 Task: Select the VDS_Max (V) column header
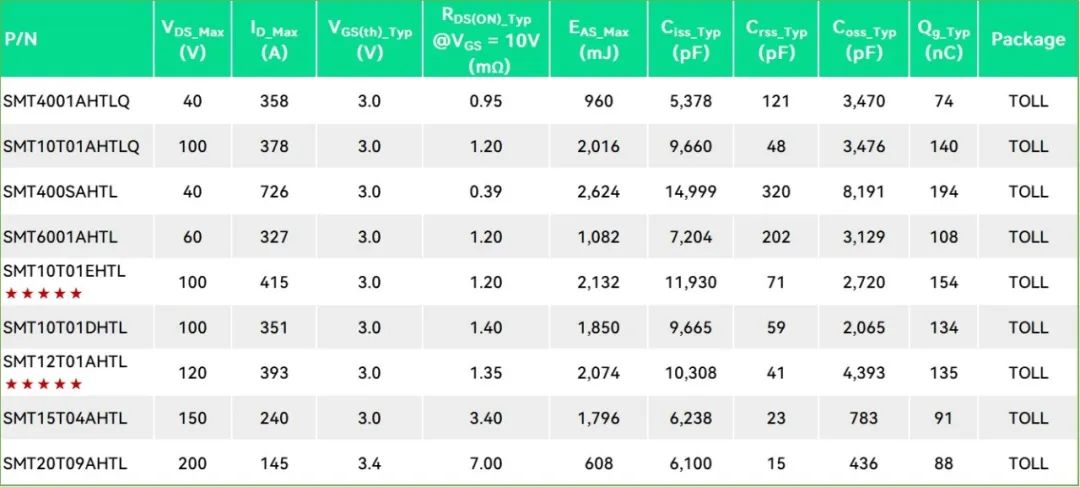click(192, 40)
